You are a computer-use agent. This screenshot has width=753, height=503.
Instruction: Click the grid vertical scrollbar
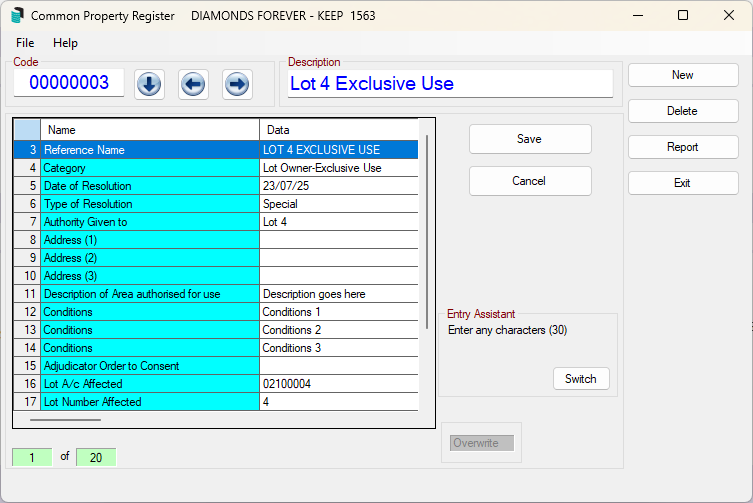coord(426,232)
